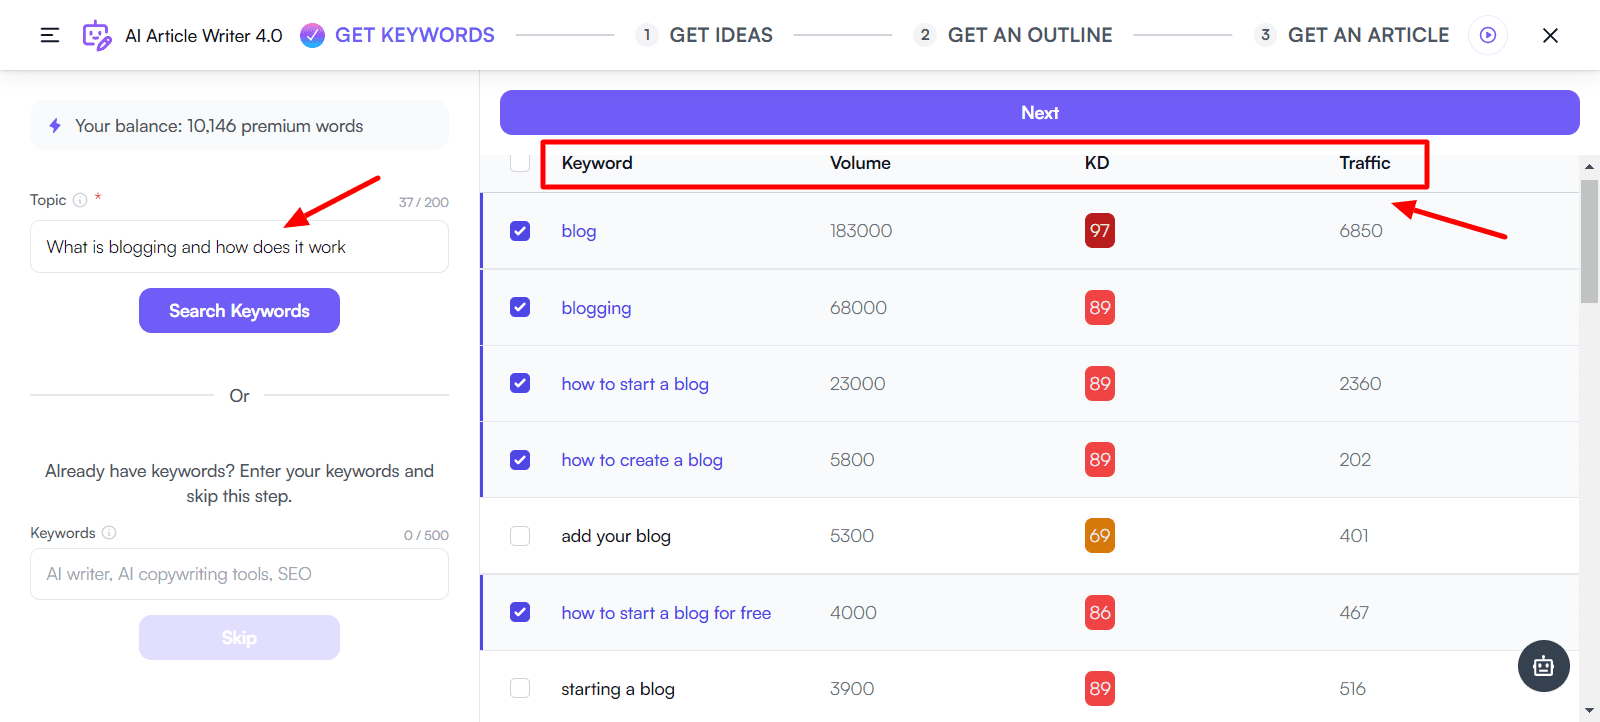The width and height of the screenshot is (1600, 722).
Task: Click the Next button
Action: (x=1040, y=113)
